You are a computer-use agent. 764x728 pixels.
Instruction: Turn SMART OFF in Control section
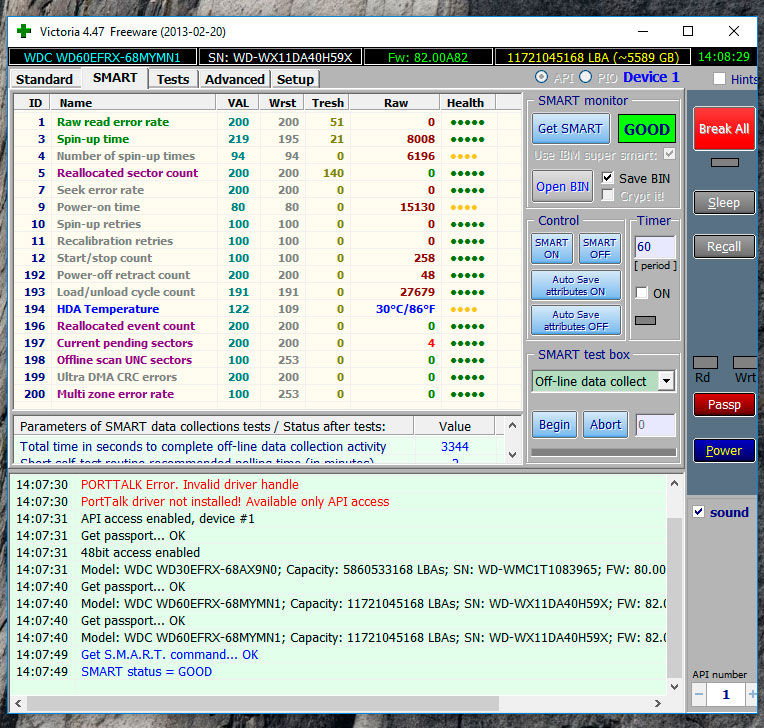(x=599, y=248)
